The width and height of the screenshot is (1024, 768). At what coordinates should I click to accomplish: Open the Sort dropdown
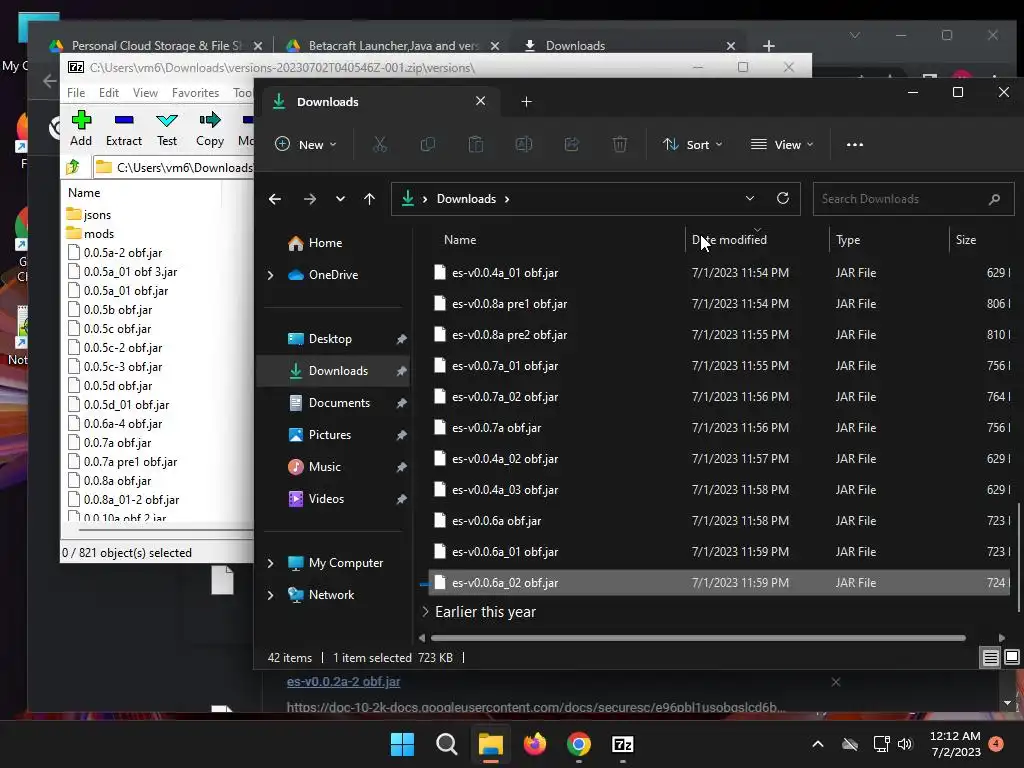[x=693, y=144]
